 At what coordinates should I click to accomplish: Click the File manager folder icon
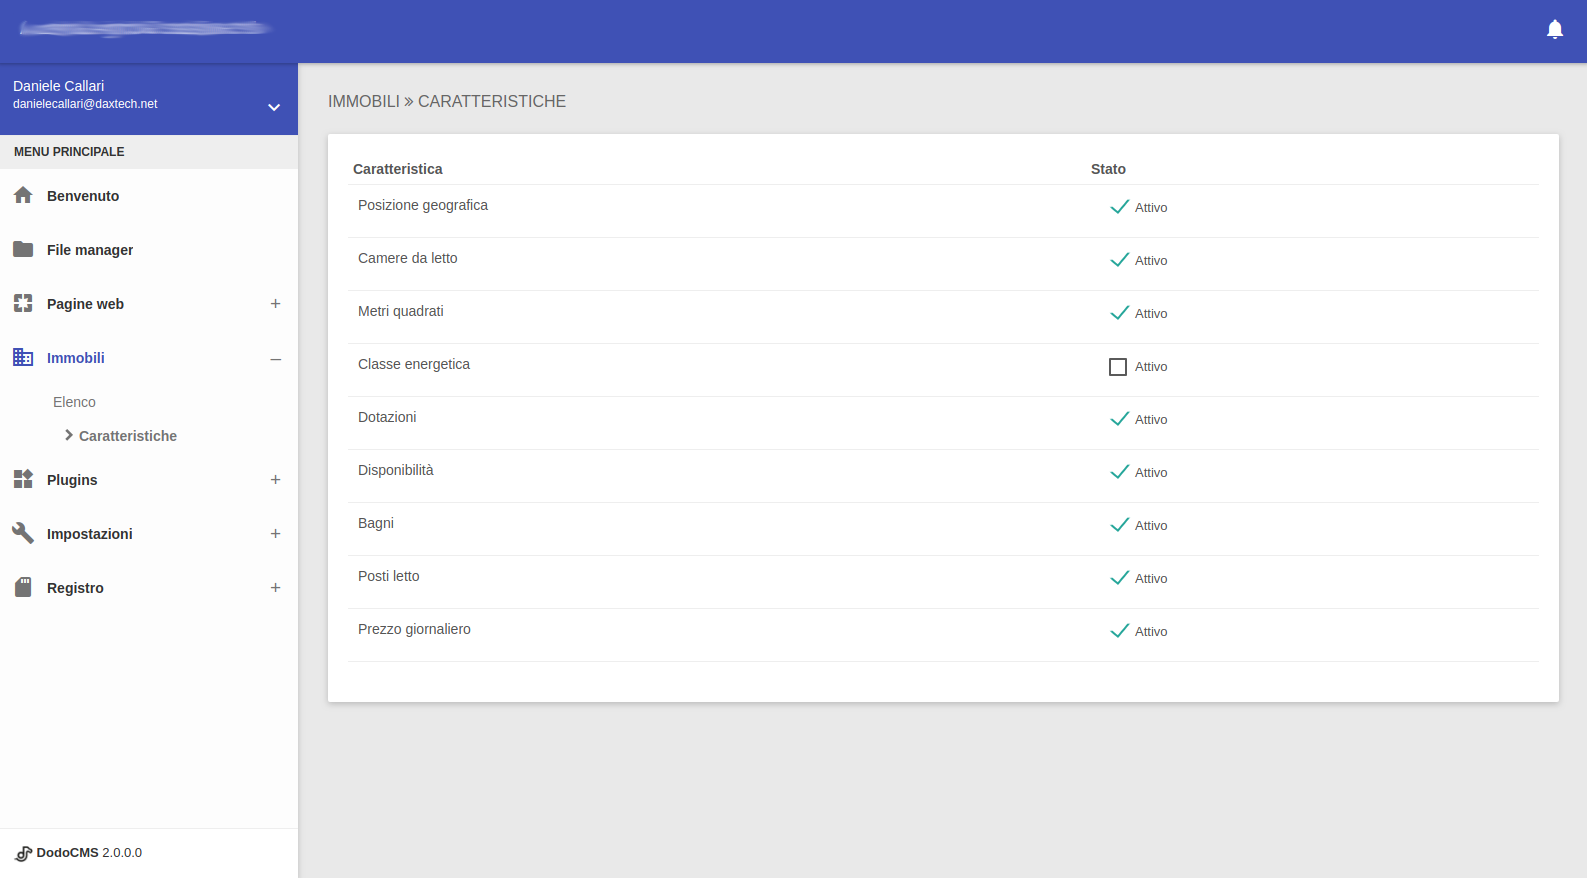23,250
